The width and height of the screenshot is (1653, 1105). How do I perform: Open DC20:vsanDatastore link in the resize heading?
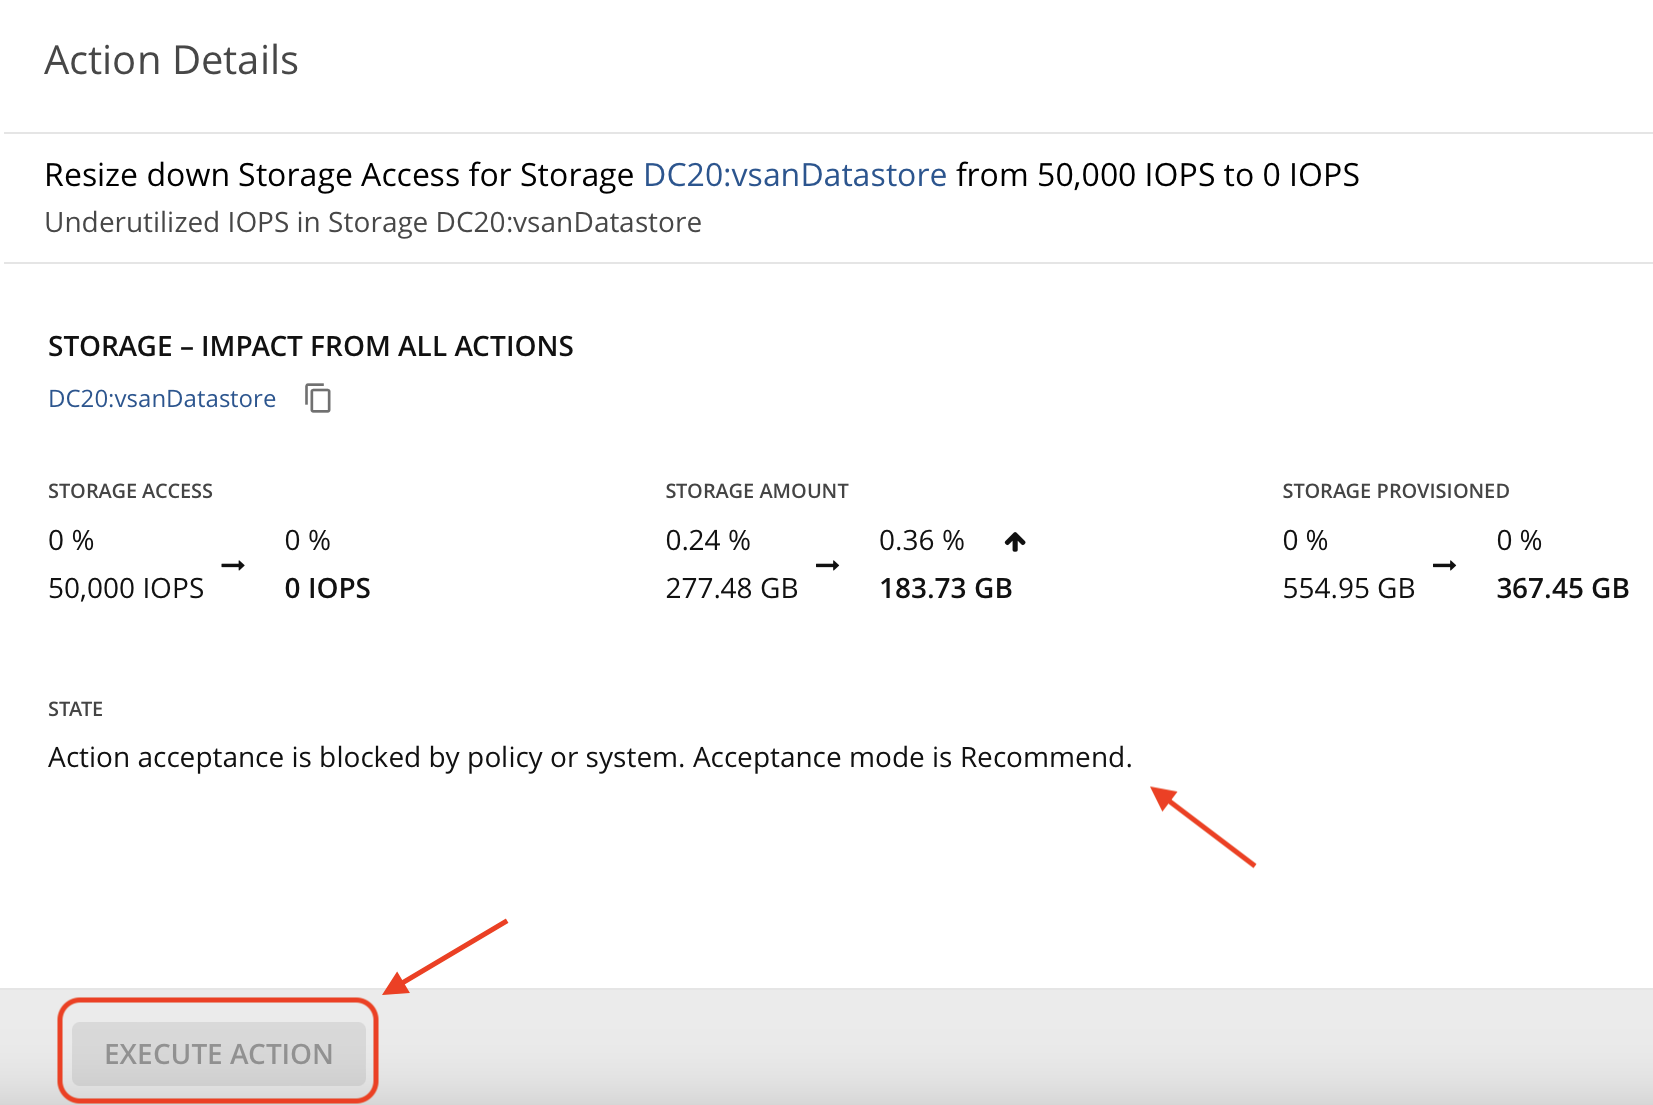(x=795, y=175)
